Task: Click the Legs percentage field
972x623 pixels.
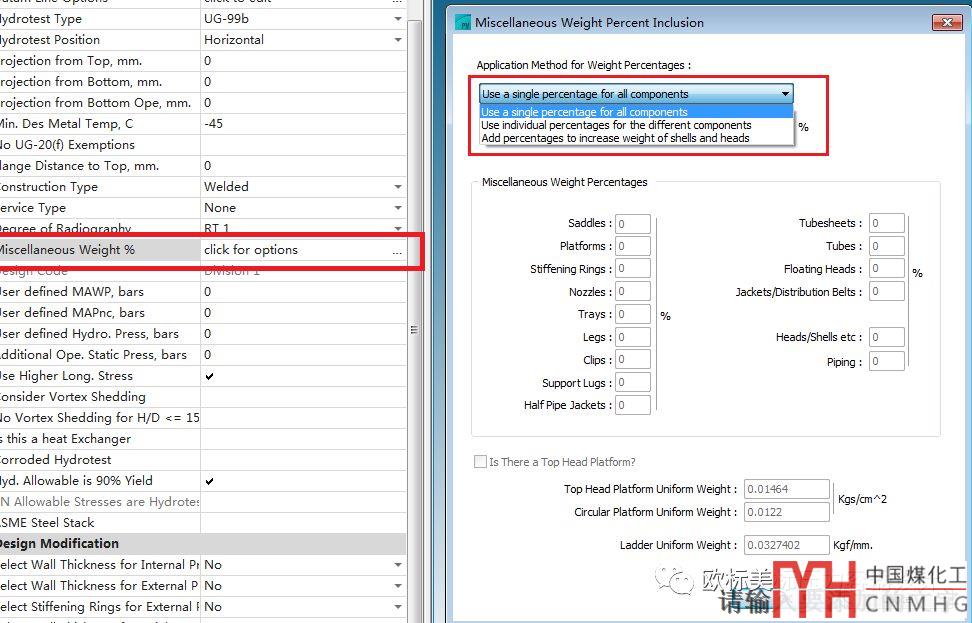Action: [x=633, y=337]
